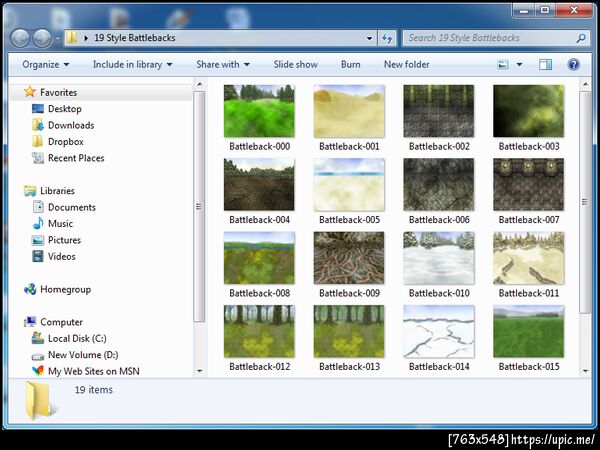Click navigation pane scrollbar up arrow

click(x=199, y=84)
